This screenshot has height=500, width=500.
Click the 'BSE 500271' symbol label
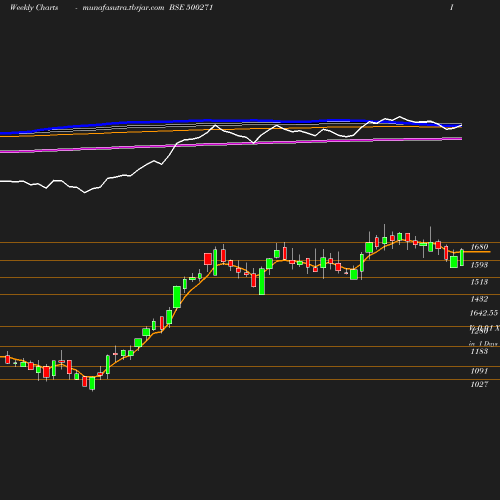[x=191, y=7]
